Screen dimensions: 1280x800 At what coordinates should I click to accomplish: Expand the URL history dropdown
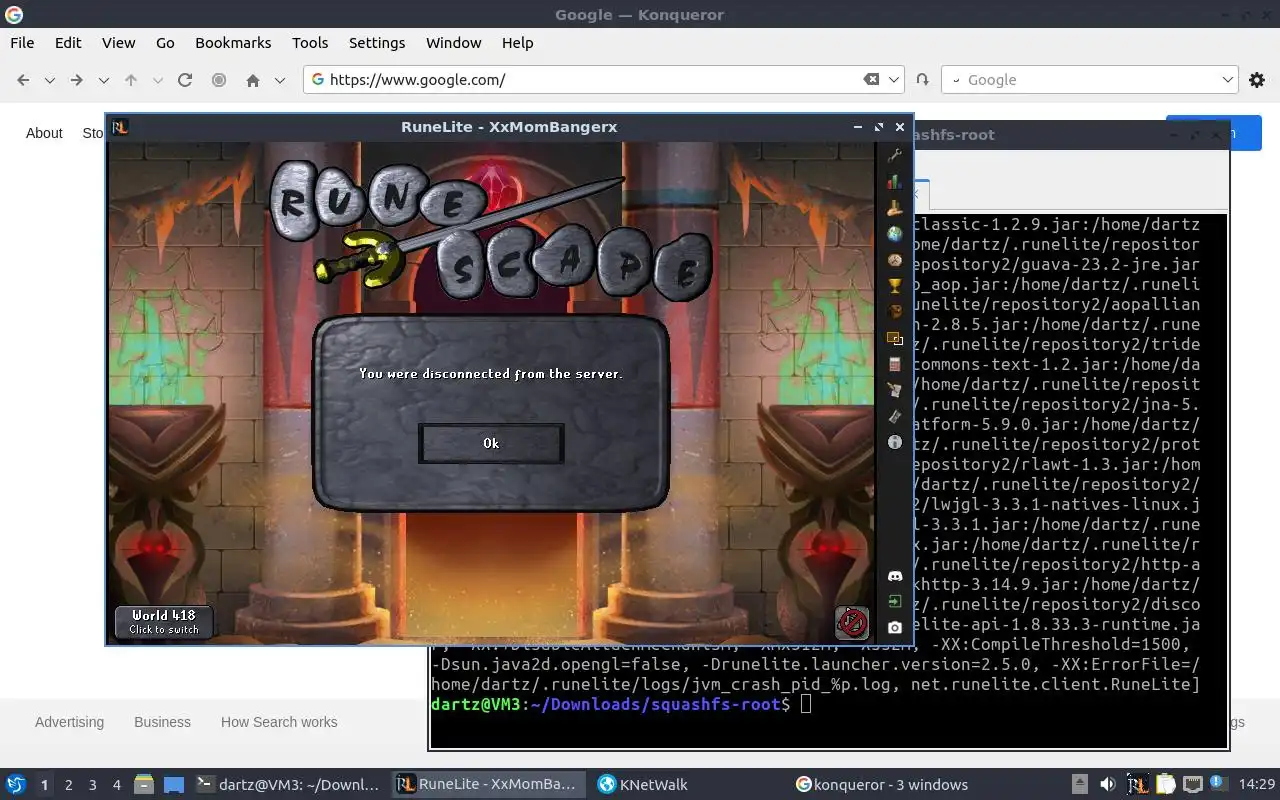pos(895,80)
